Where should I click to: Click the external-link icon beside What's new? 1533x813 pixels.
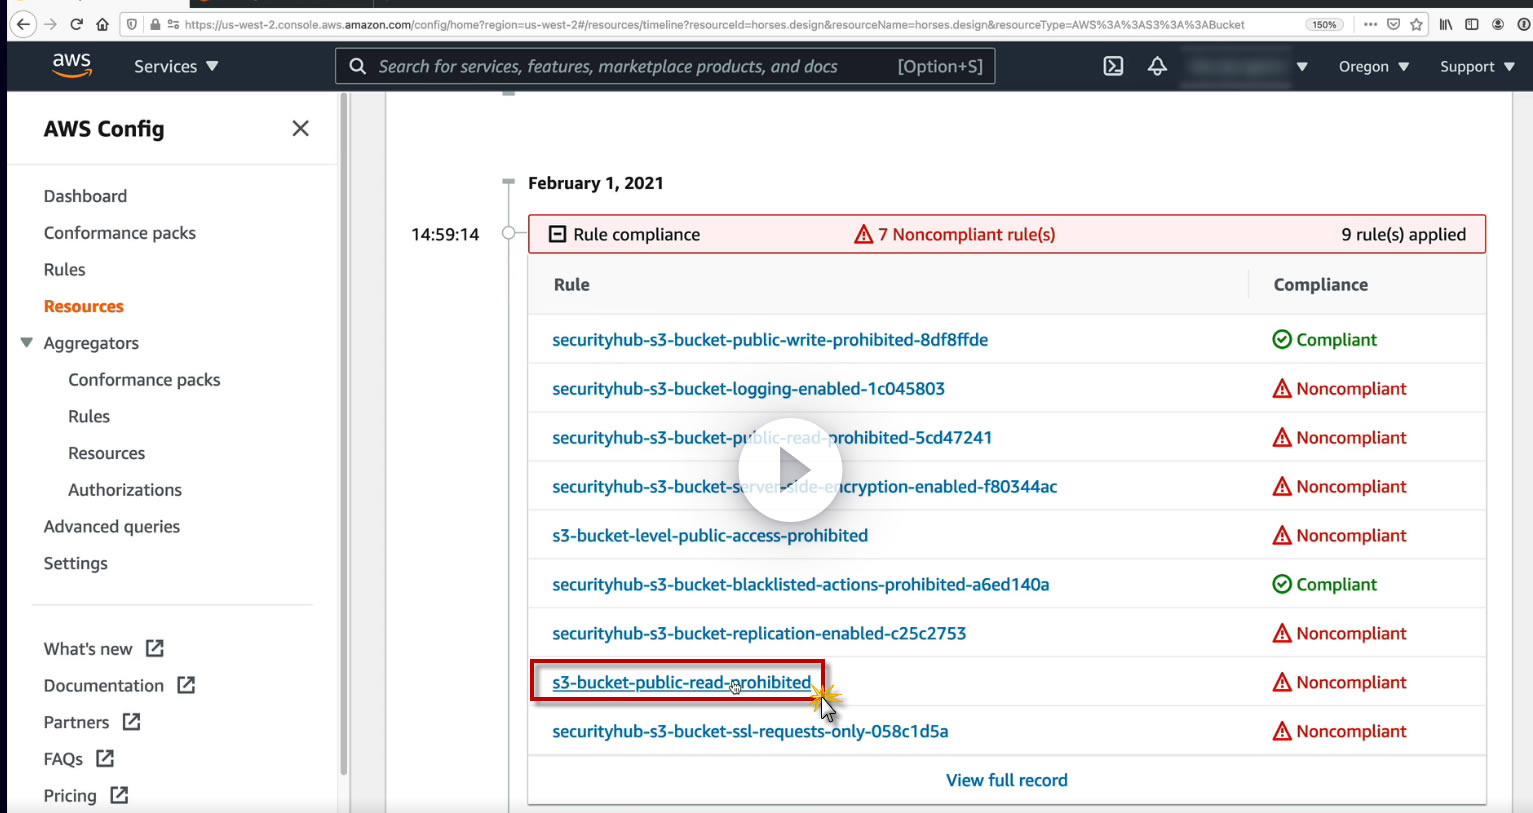154,648
